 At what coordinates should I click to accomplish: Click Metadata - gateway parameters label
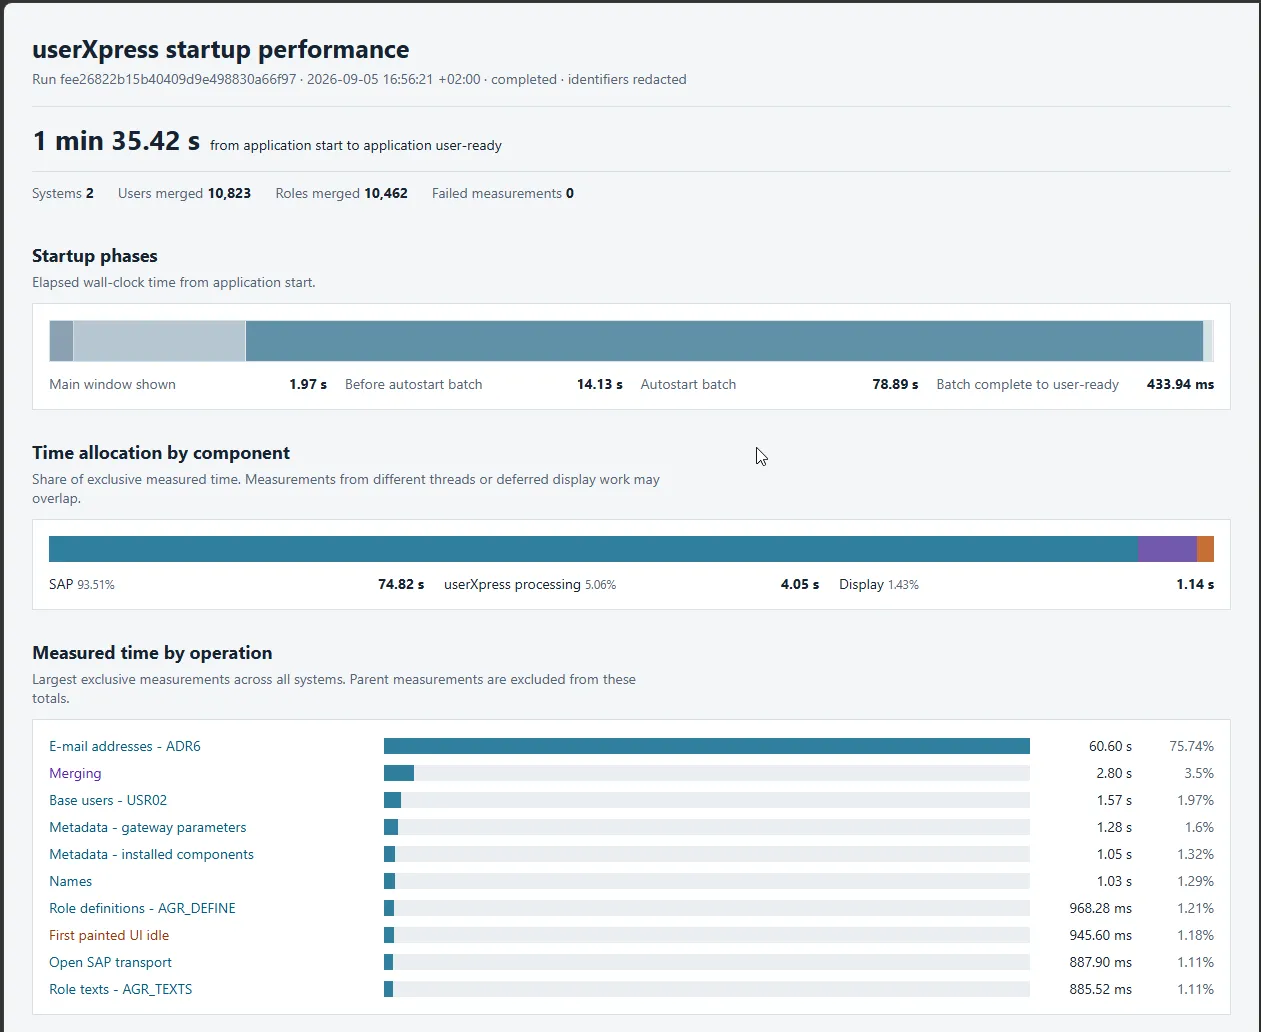pos(147,827)
